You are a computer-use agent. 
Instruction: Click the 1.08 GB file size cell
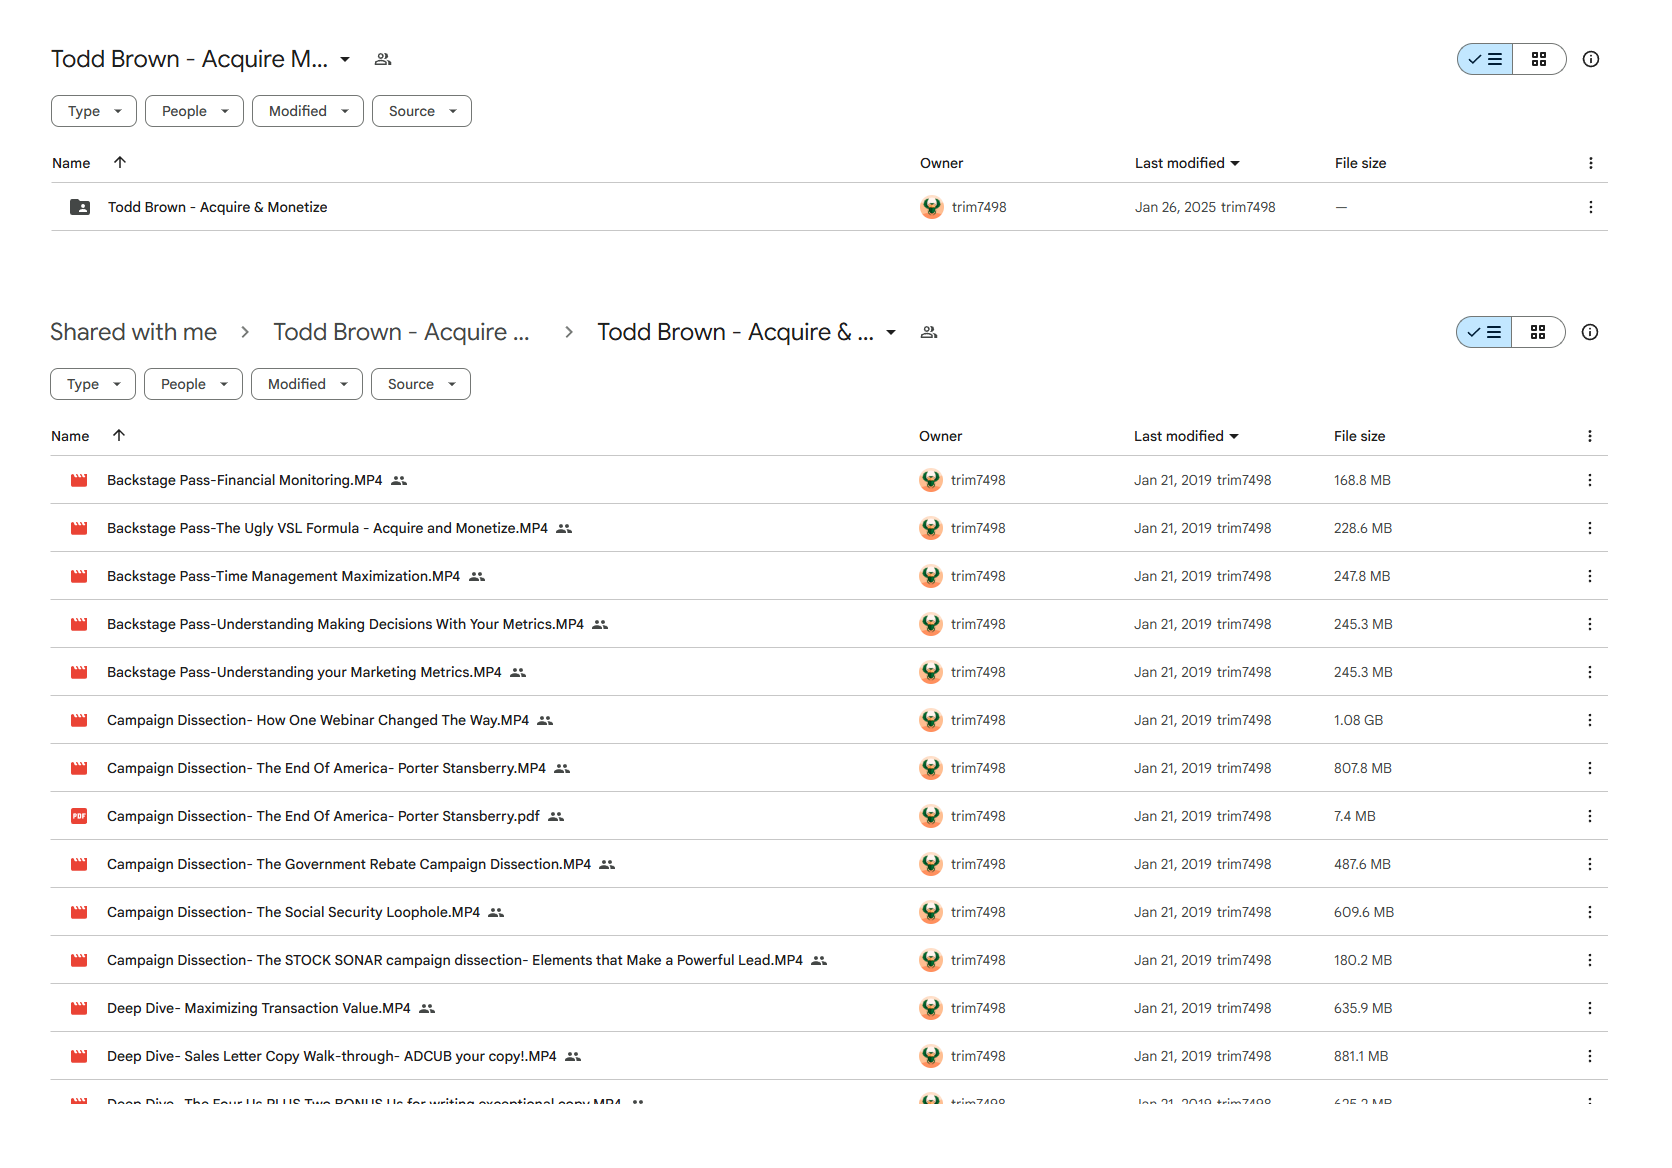pyautogui.click(x=1358, y=720)
